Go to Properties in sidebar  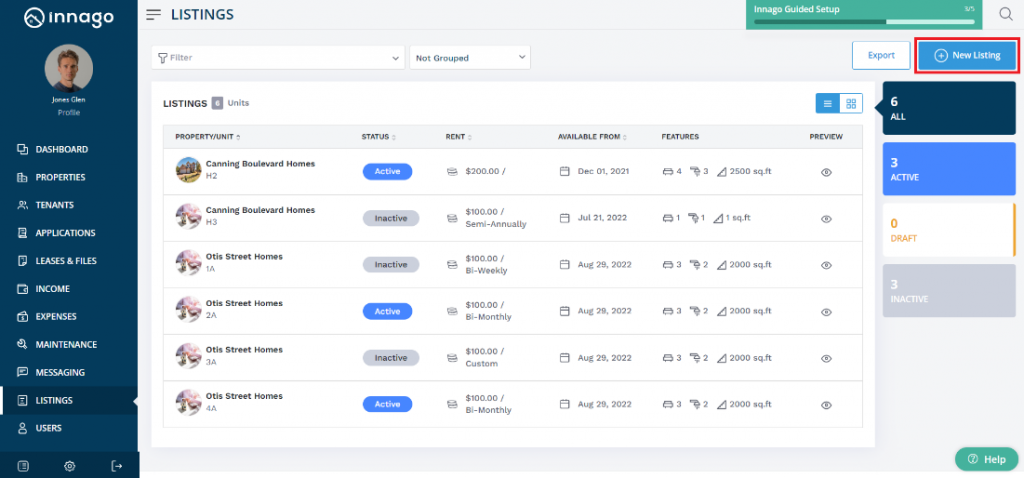60,177
